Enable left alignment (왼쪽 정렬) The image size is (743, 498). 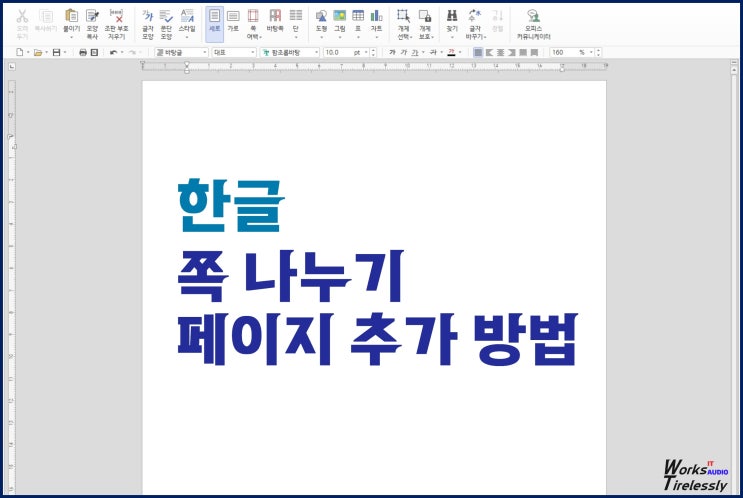[489, 52]
